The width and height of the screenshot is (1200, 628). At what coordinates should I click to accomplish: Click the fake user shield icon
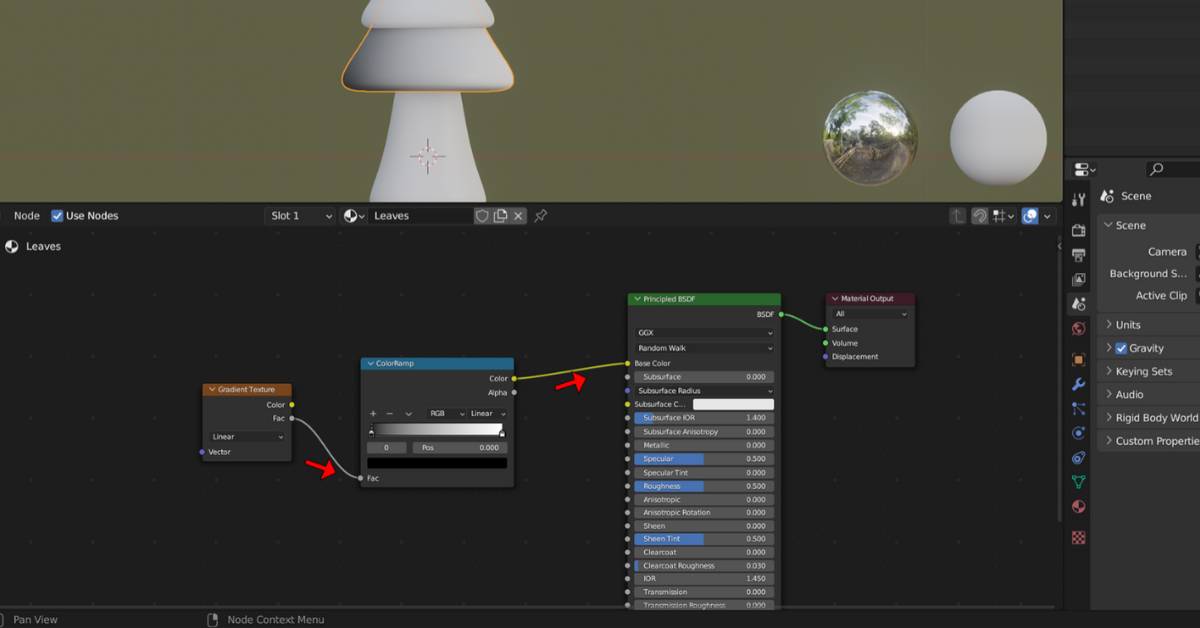[482, 215]
